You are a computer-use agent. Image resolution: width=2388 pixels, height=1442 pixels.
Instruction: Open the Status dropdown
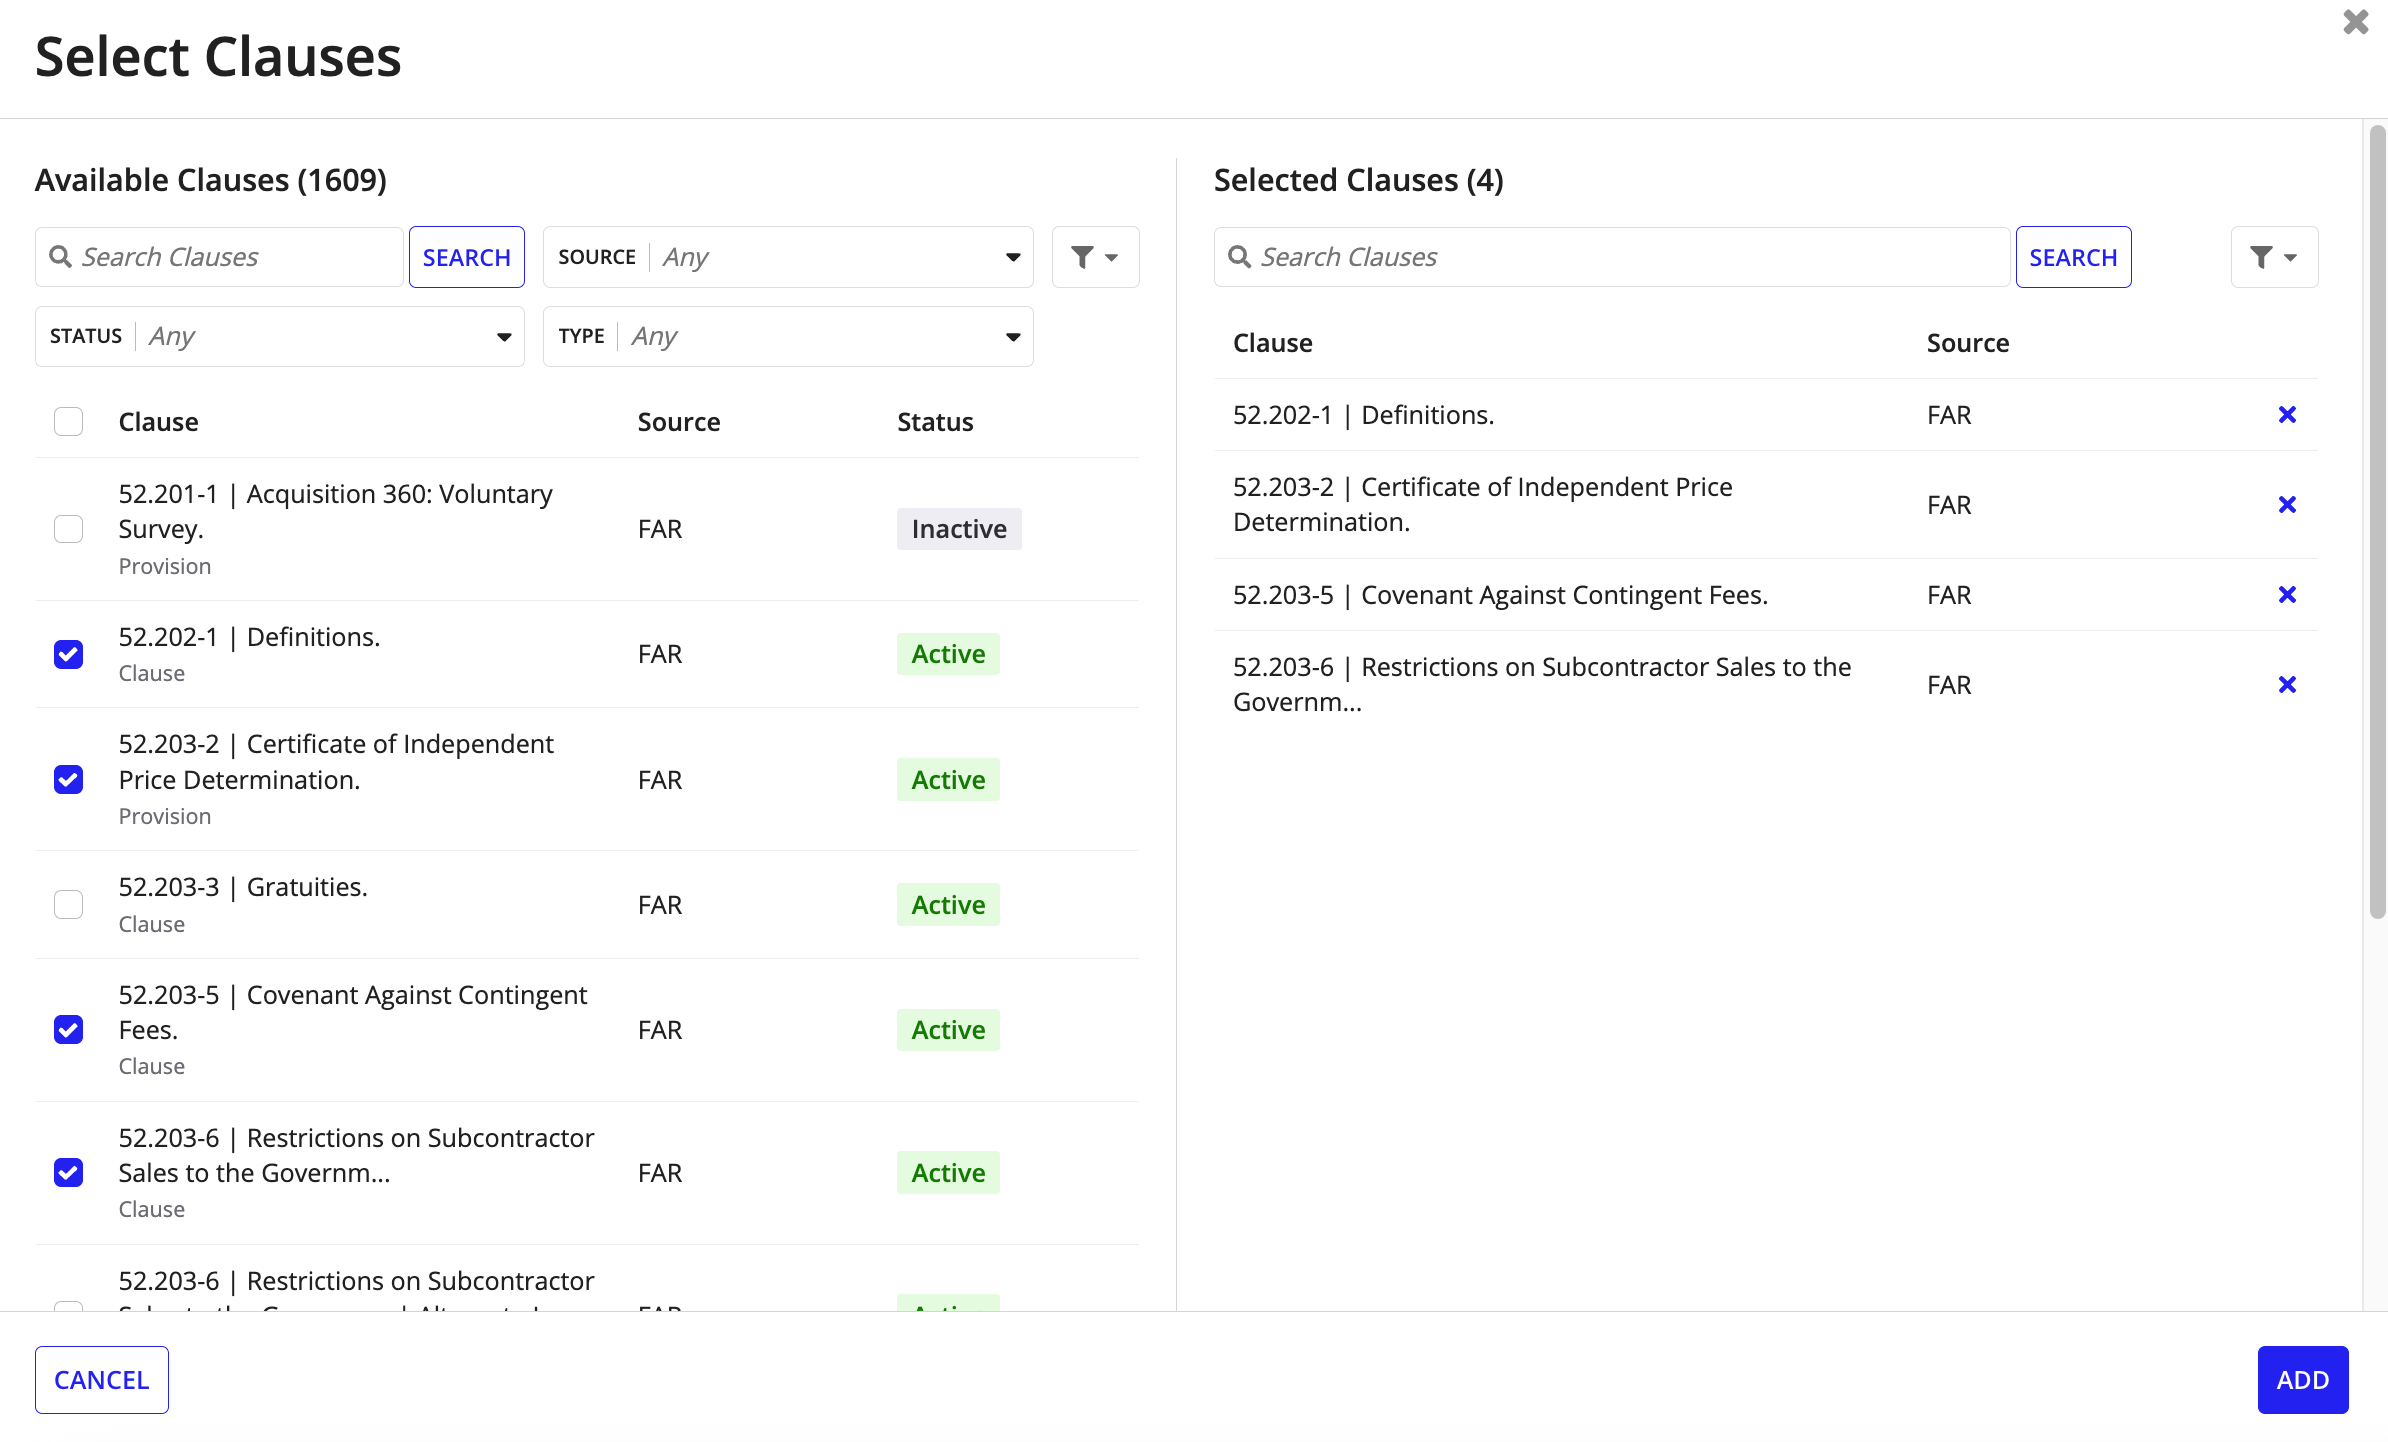280,336
